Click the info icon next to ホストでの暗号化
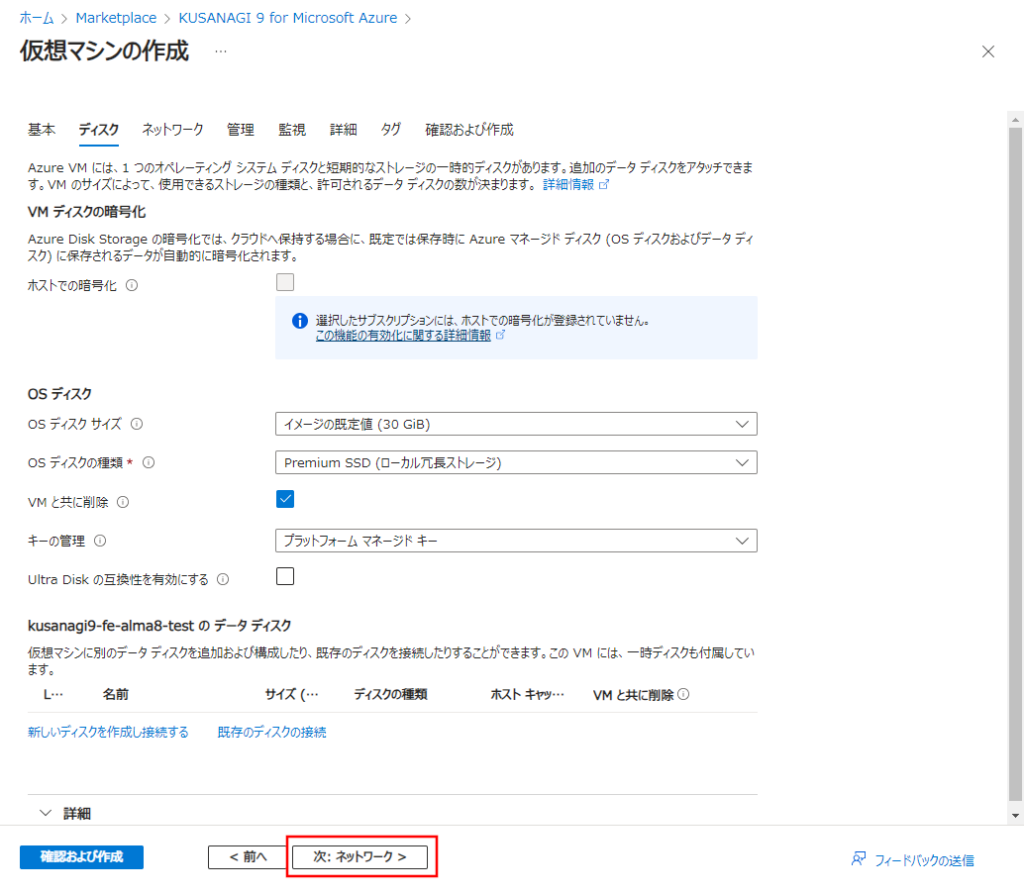This screenshot has width=1024, height=894. click(132, 285)
